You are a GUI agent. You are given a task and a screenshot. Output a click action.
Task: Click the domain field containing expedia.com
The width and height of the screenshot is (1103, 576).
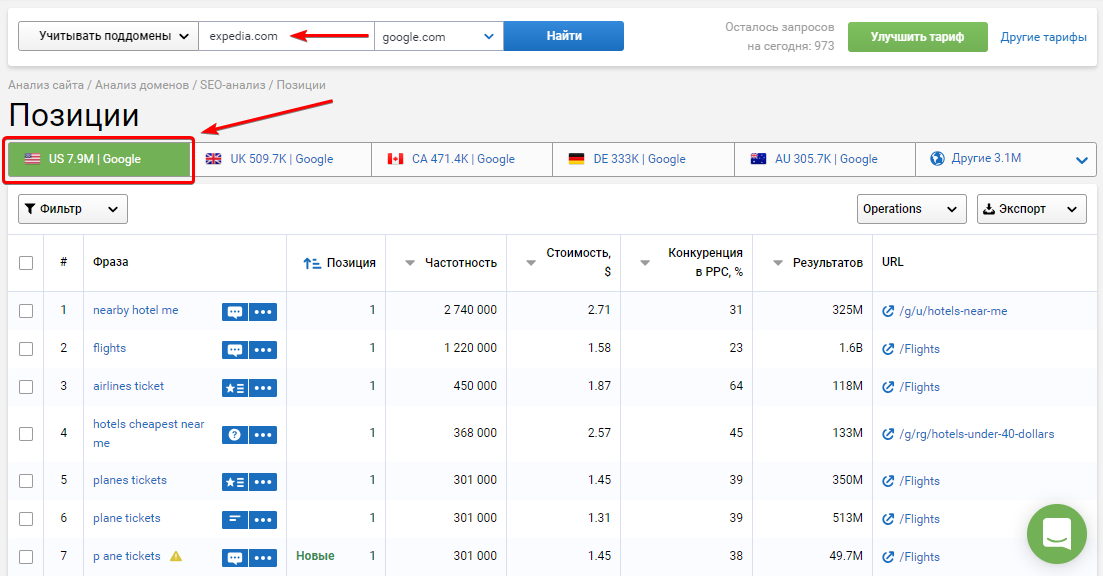pyautogui.click(x=286, y=36)
